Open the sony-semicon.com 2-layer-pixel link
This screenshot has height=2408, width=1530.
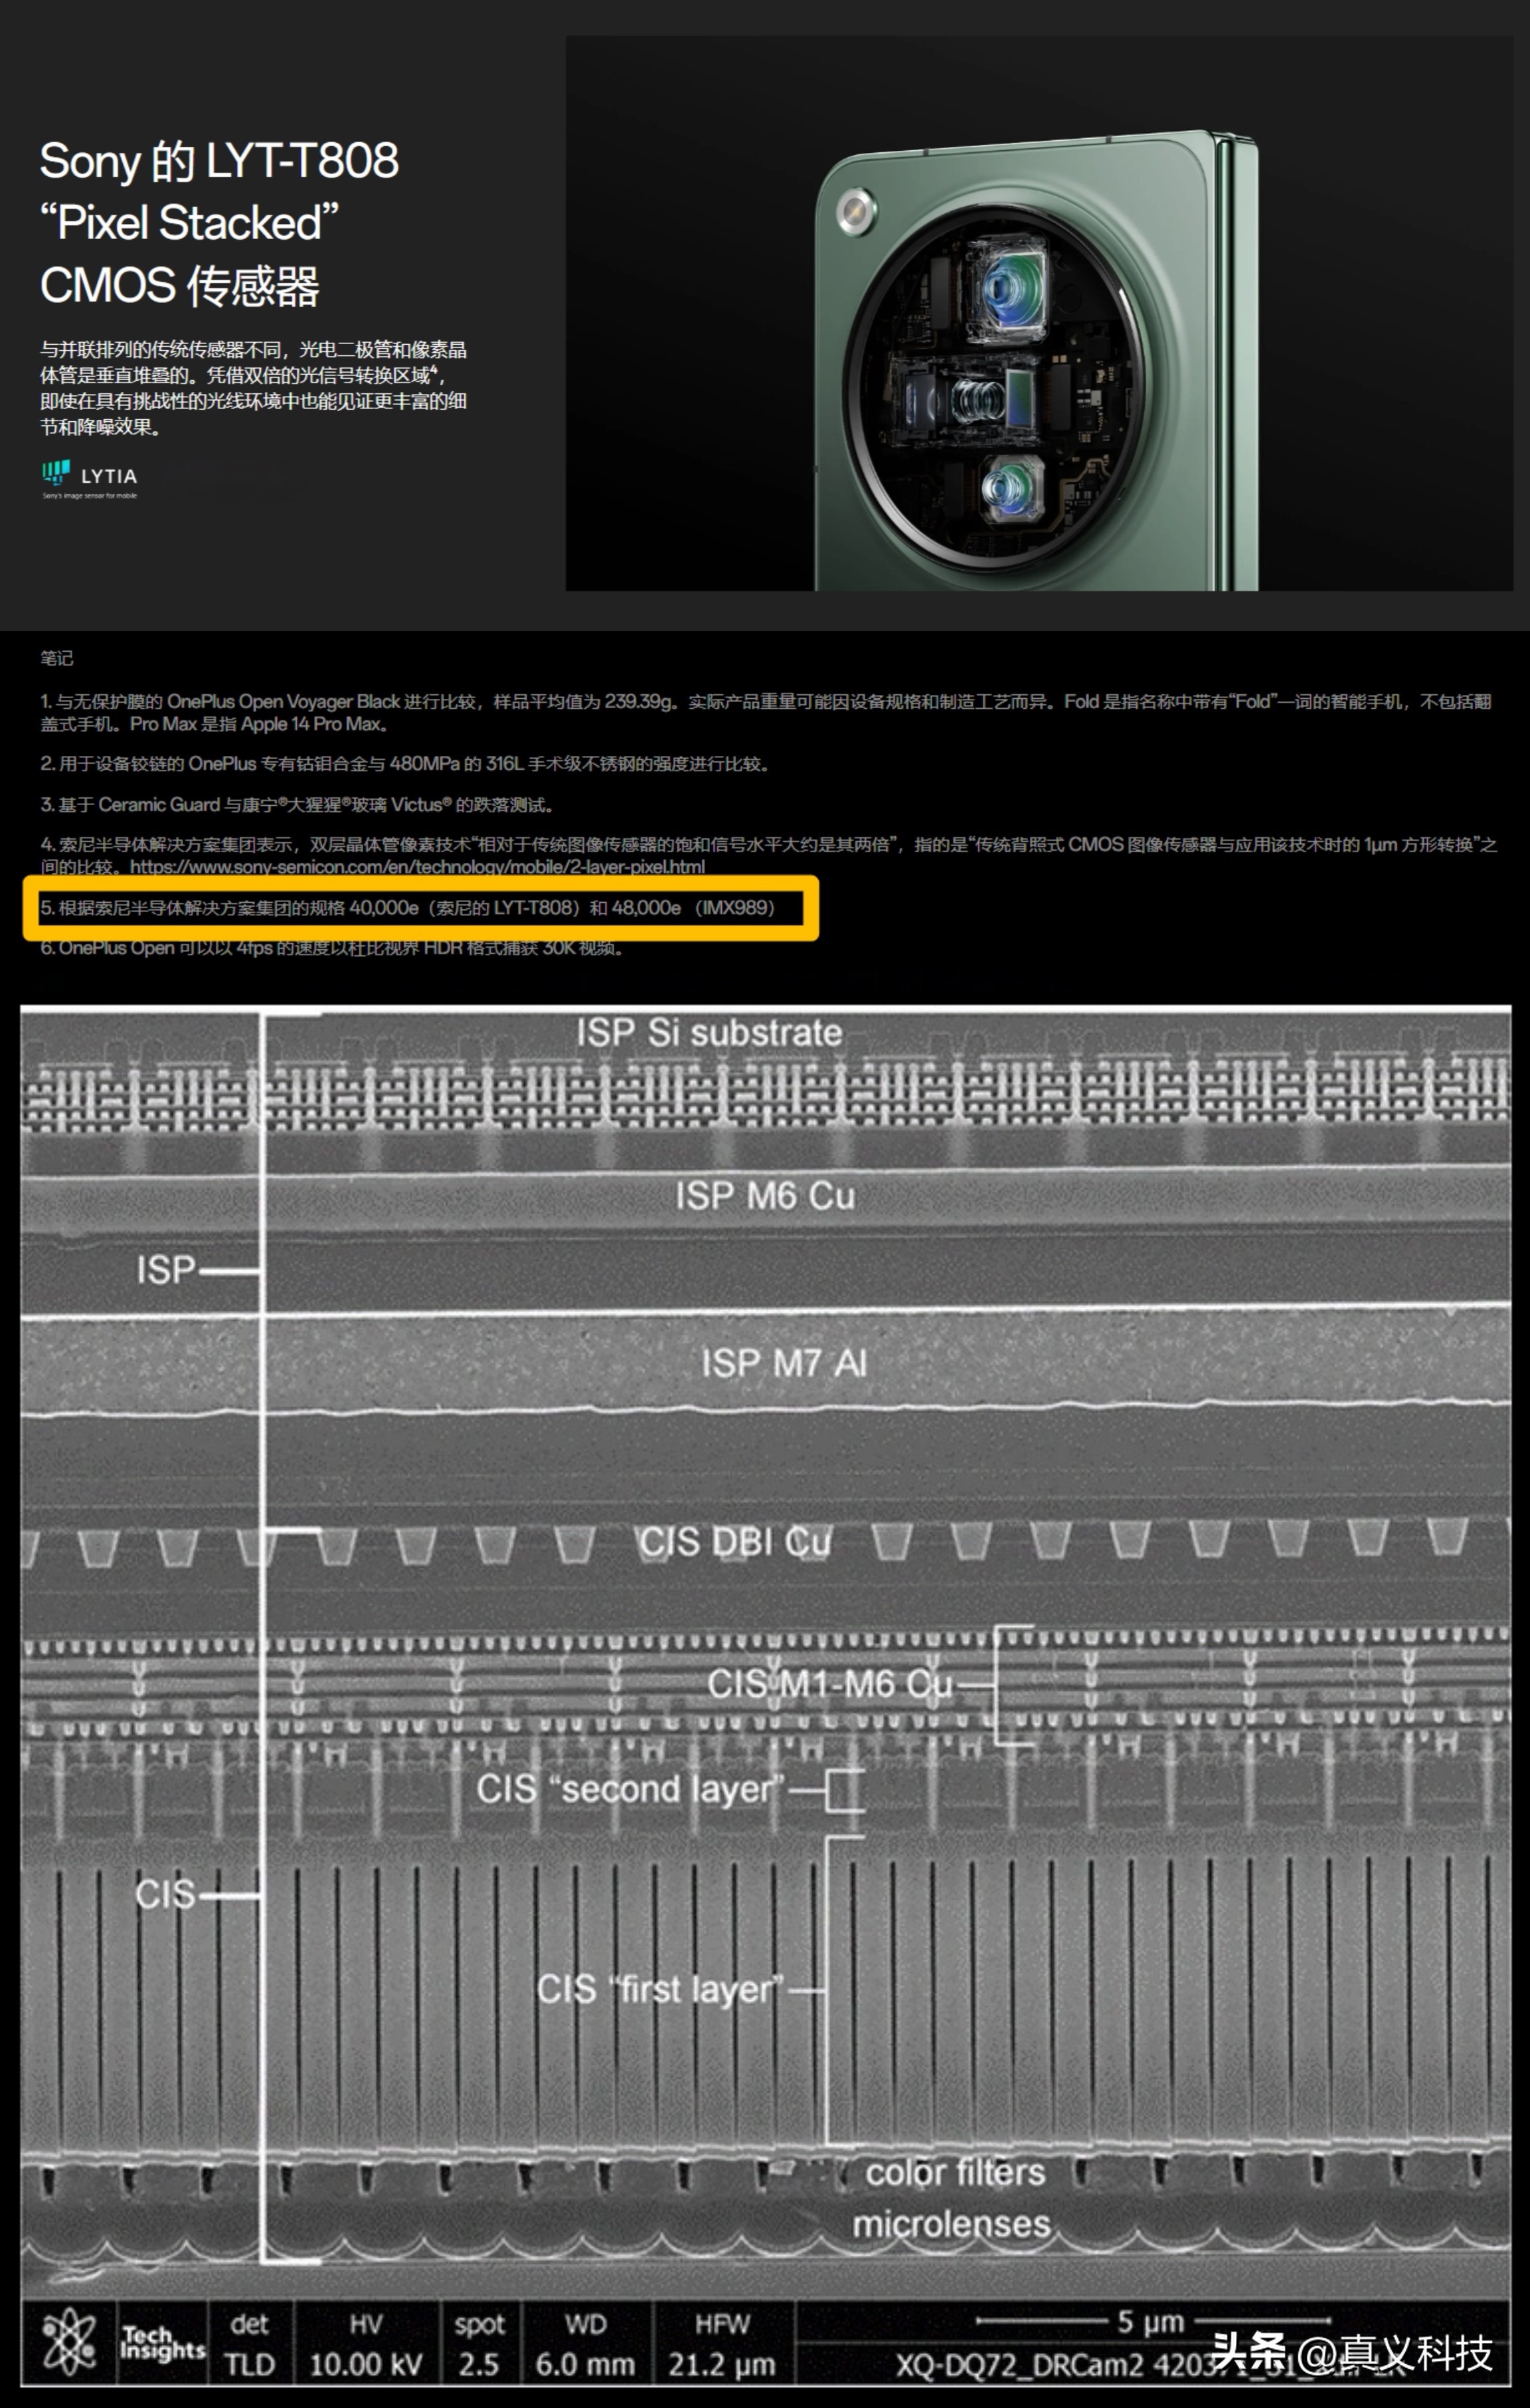pyautogui.click(x=417, y=867)
